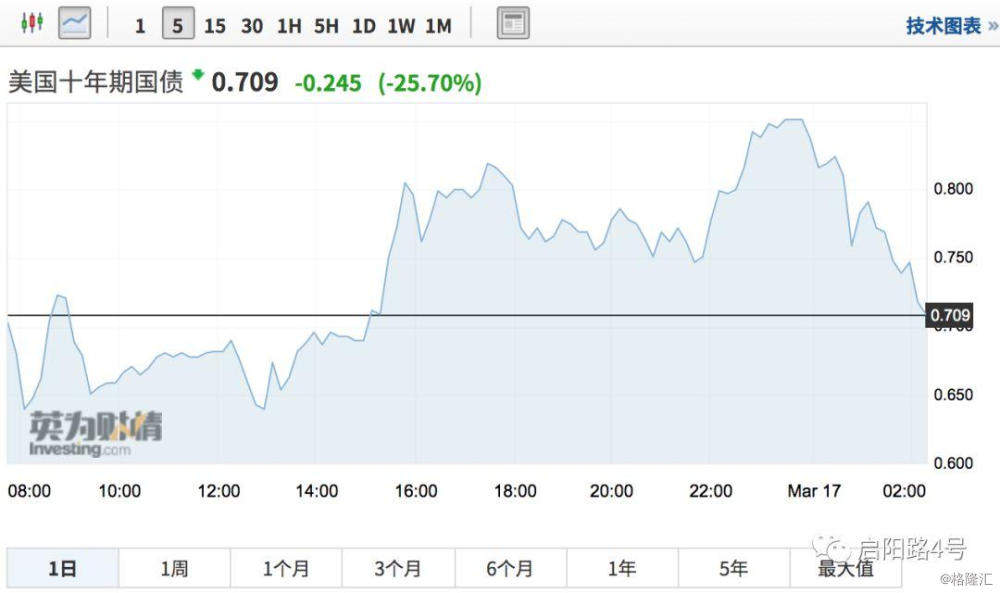1000x593 pixels.
Task: Select the 5H interval option
Action: (326, 26)
